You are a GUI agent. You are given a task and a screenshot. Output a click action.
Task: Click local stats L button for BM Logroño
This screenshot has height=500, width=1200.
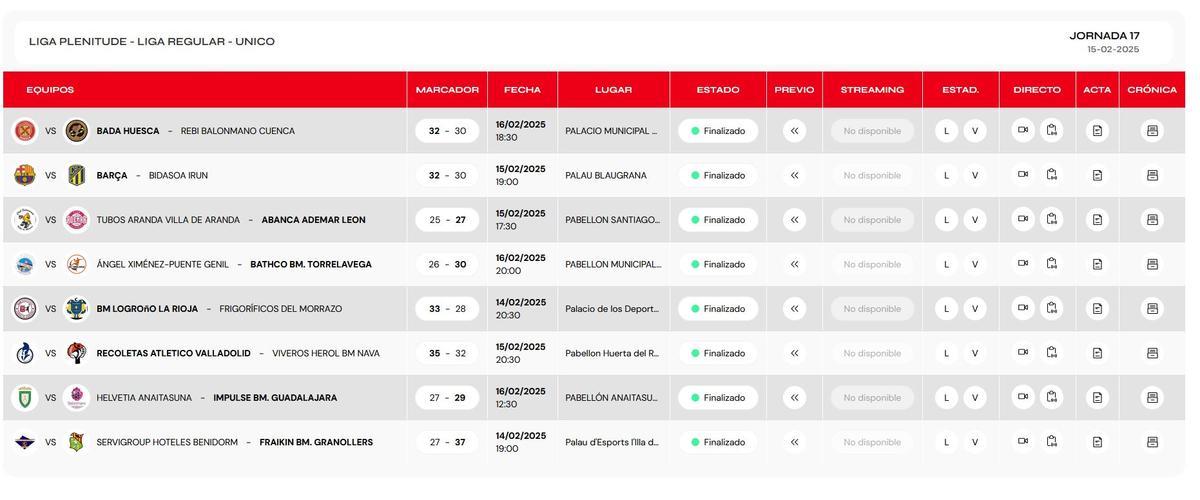click(946, 309)
